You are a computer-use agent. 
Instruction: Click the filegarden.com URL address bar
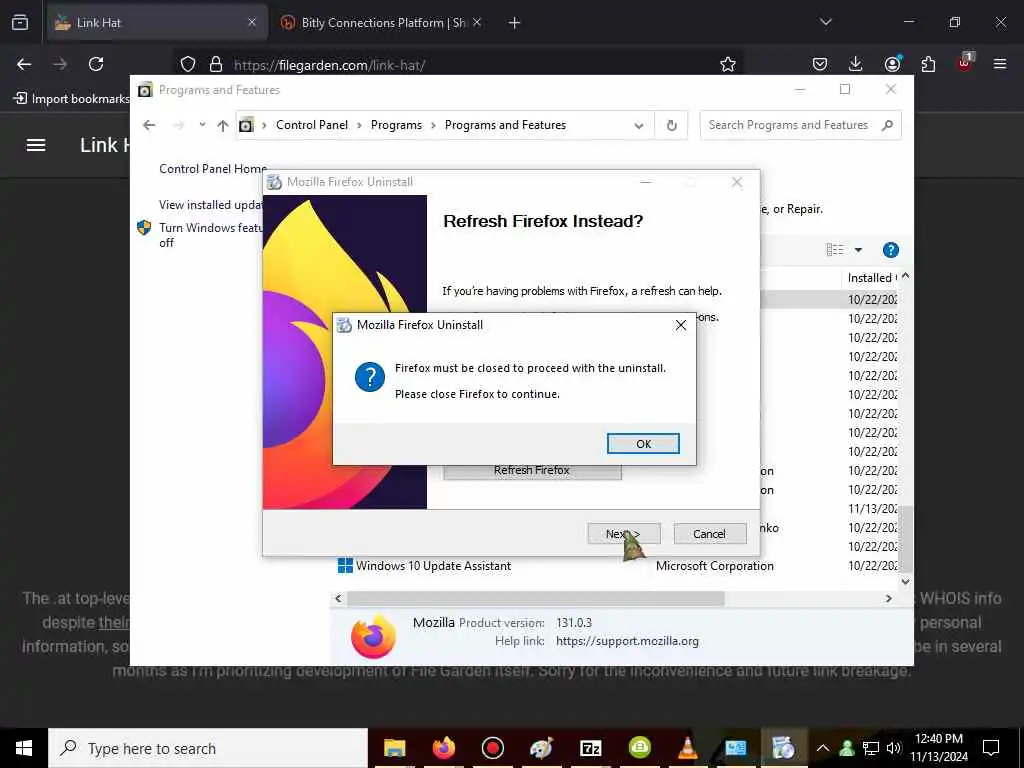point(457,65)
